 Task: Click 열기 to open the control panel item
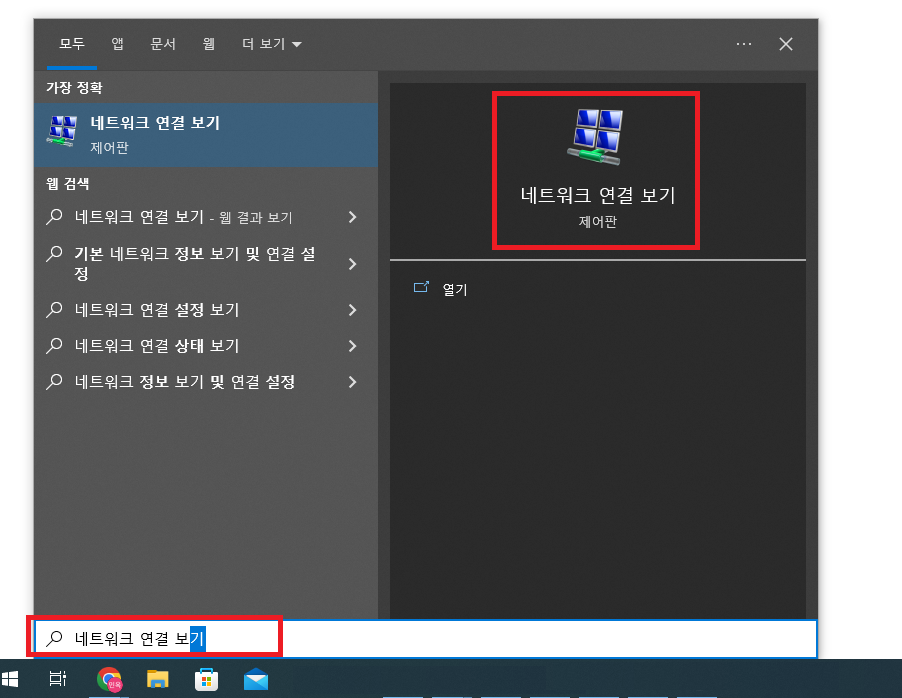(x=454, y=290)
